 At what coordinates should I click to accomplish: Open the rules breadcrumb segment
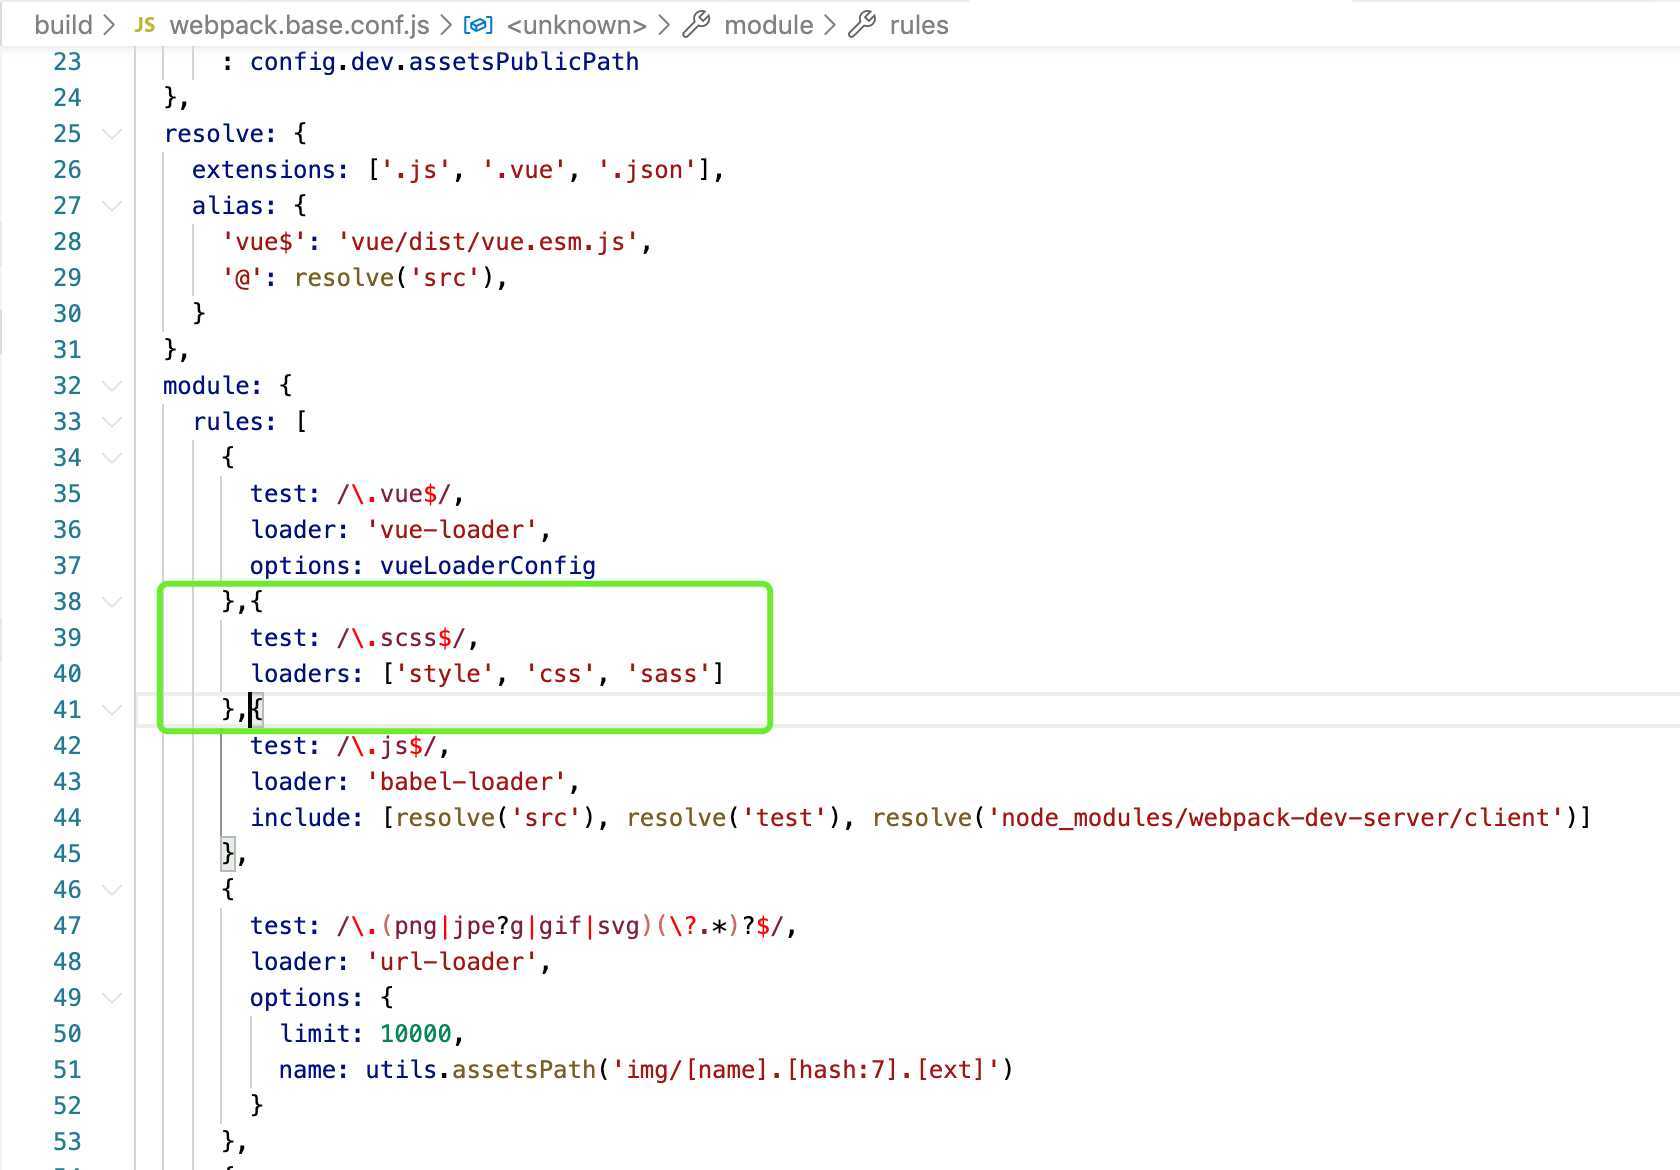point(919,25)
